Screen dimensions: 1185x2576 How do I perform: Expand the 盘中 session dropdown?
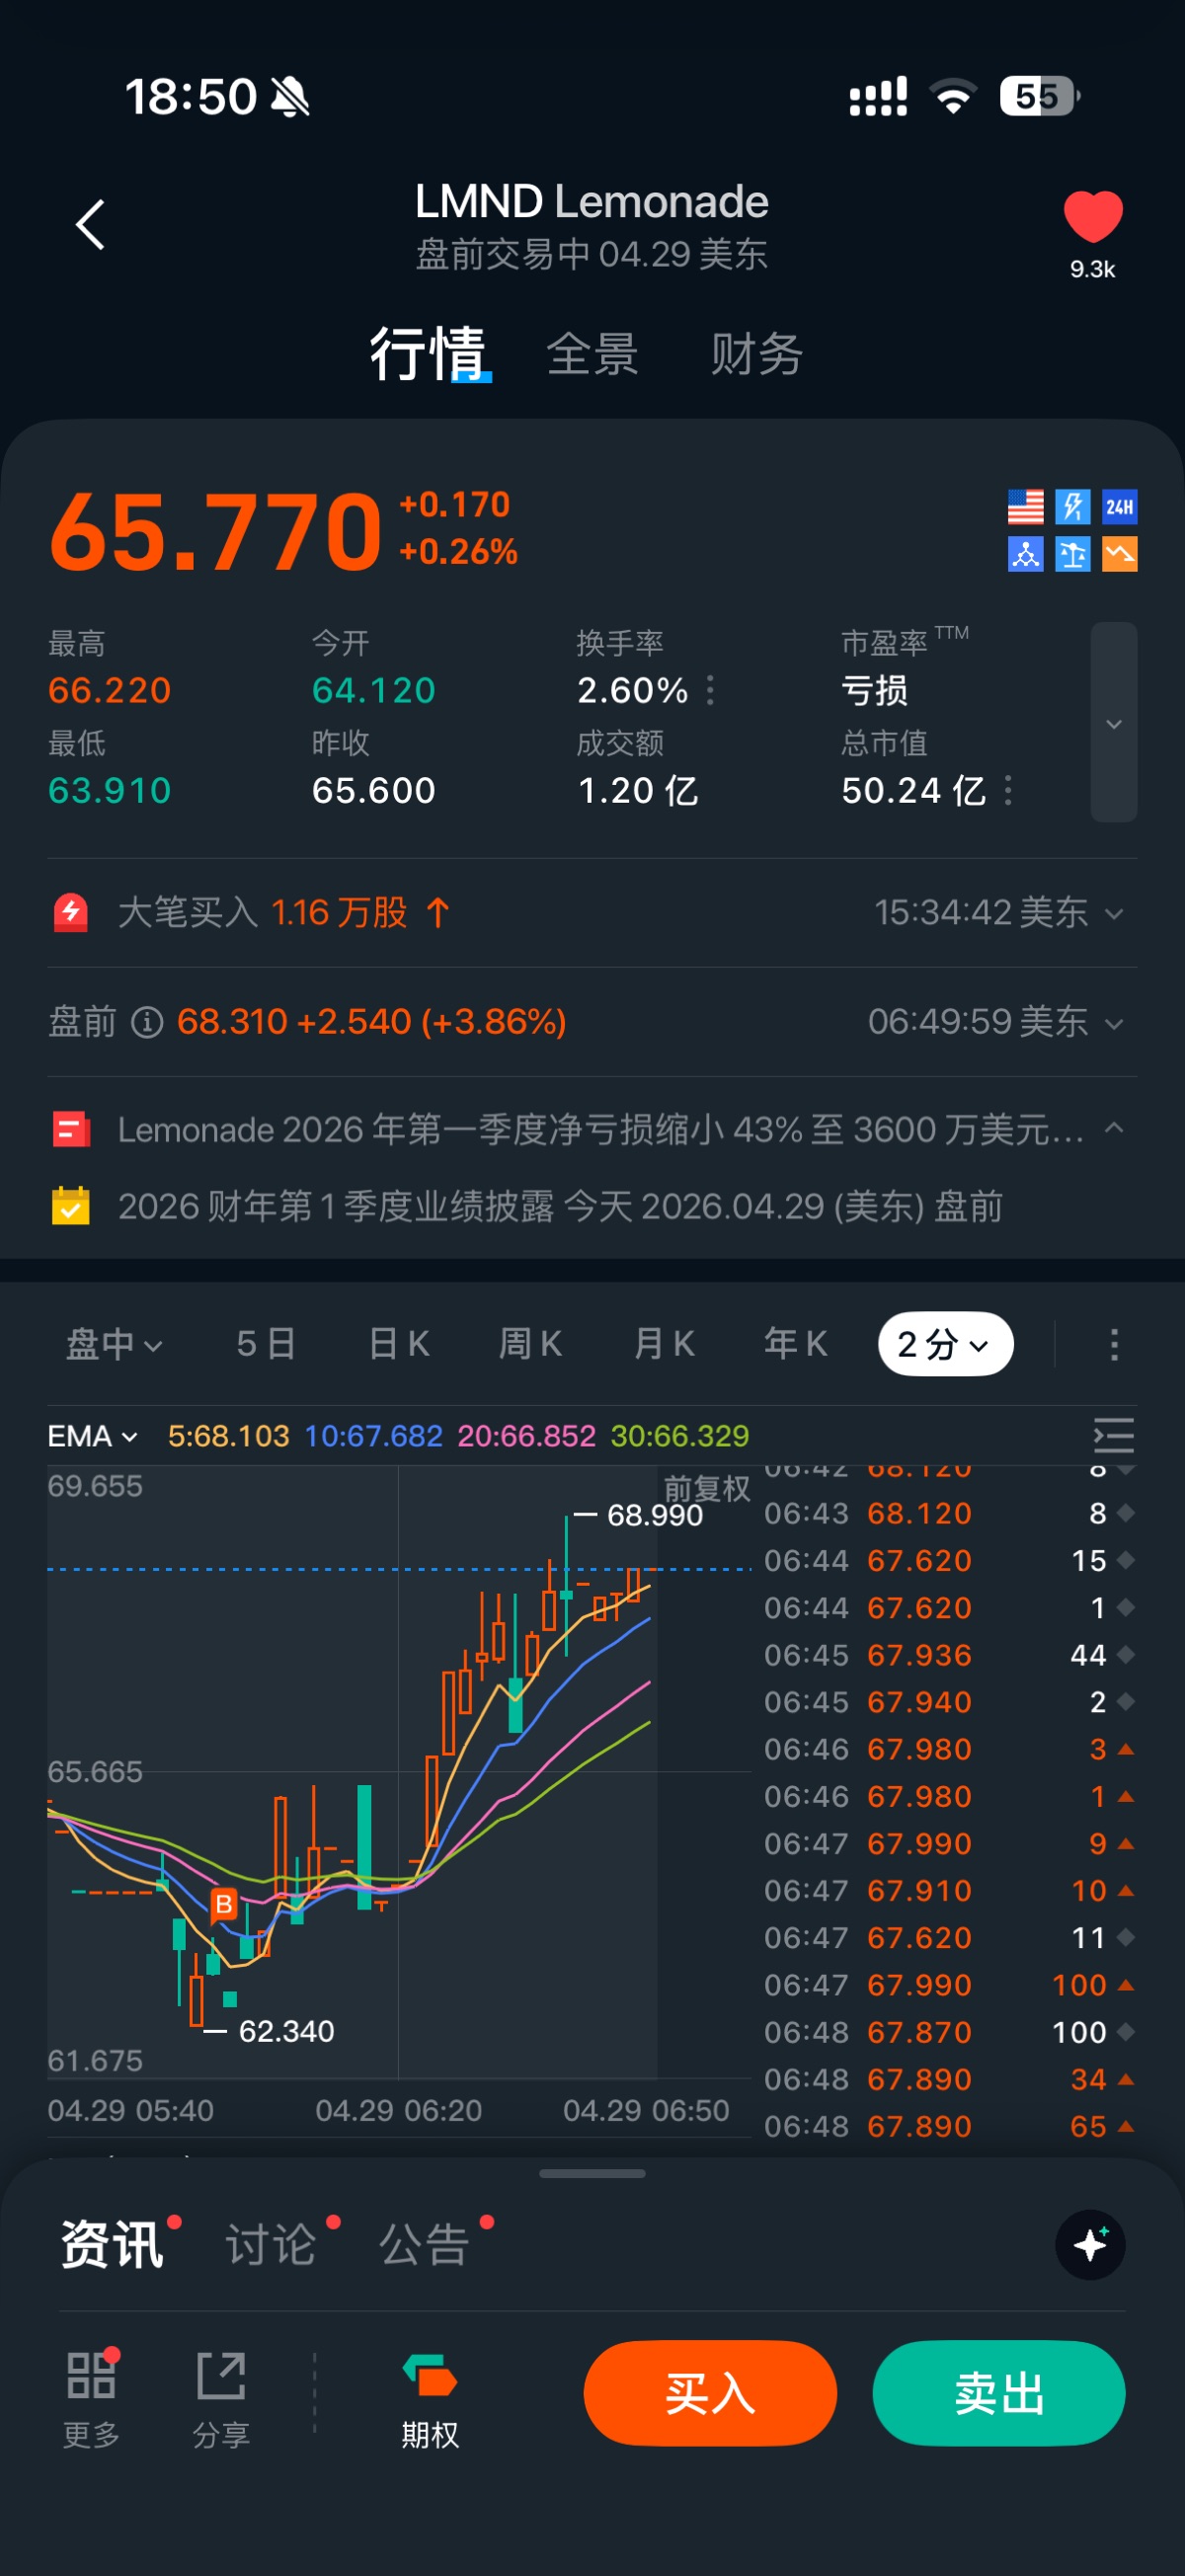pyautogui.click(x=113, y=1344)
